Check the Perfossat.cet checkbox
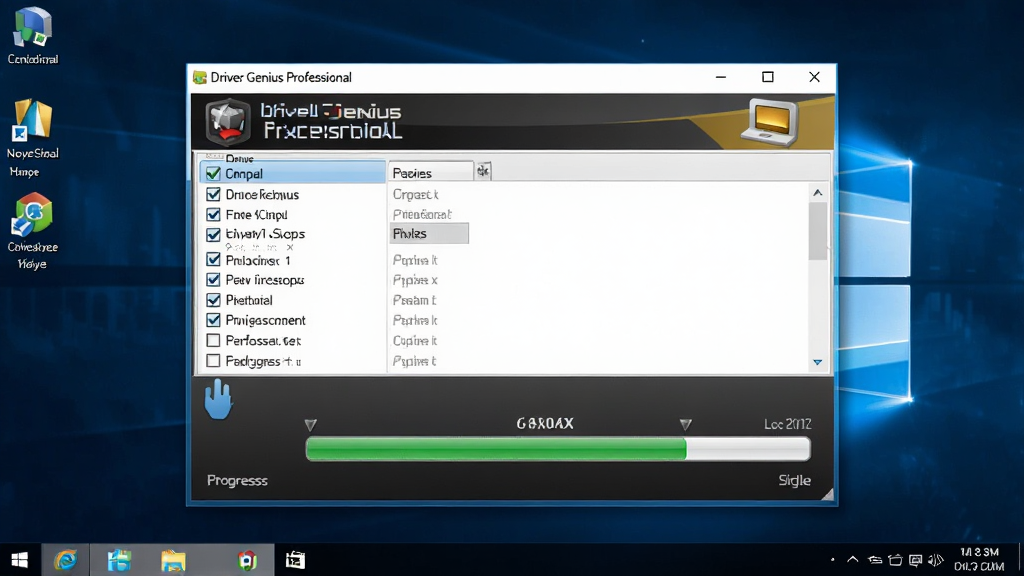 [x=213, y=340]
